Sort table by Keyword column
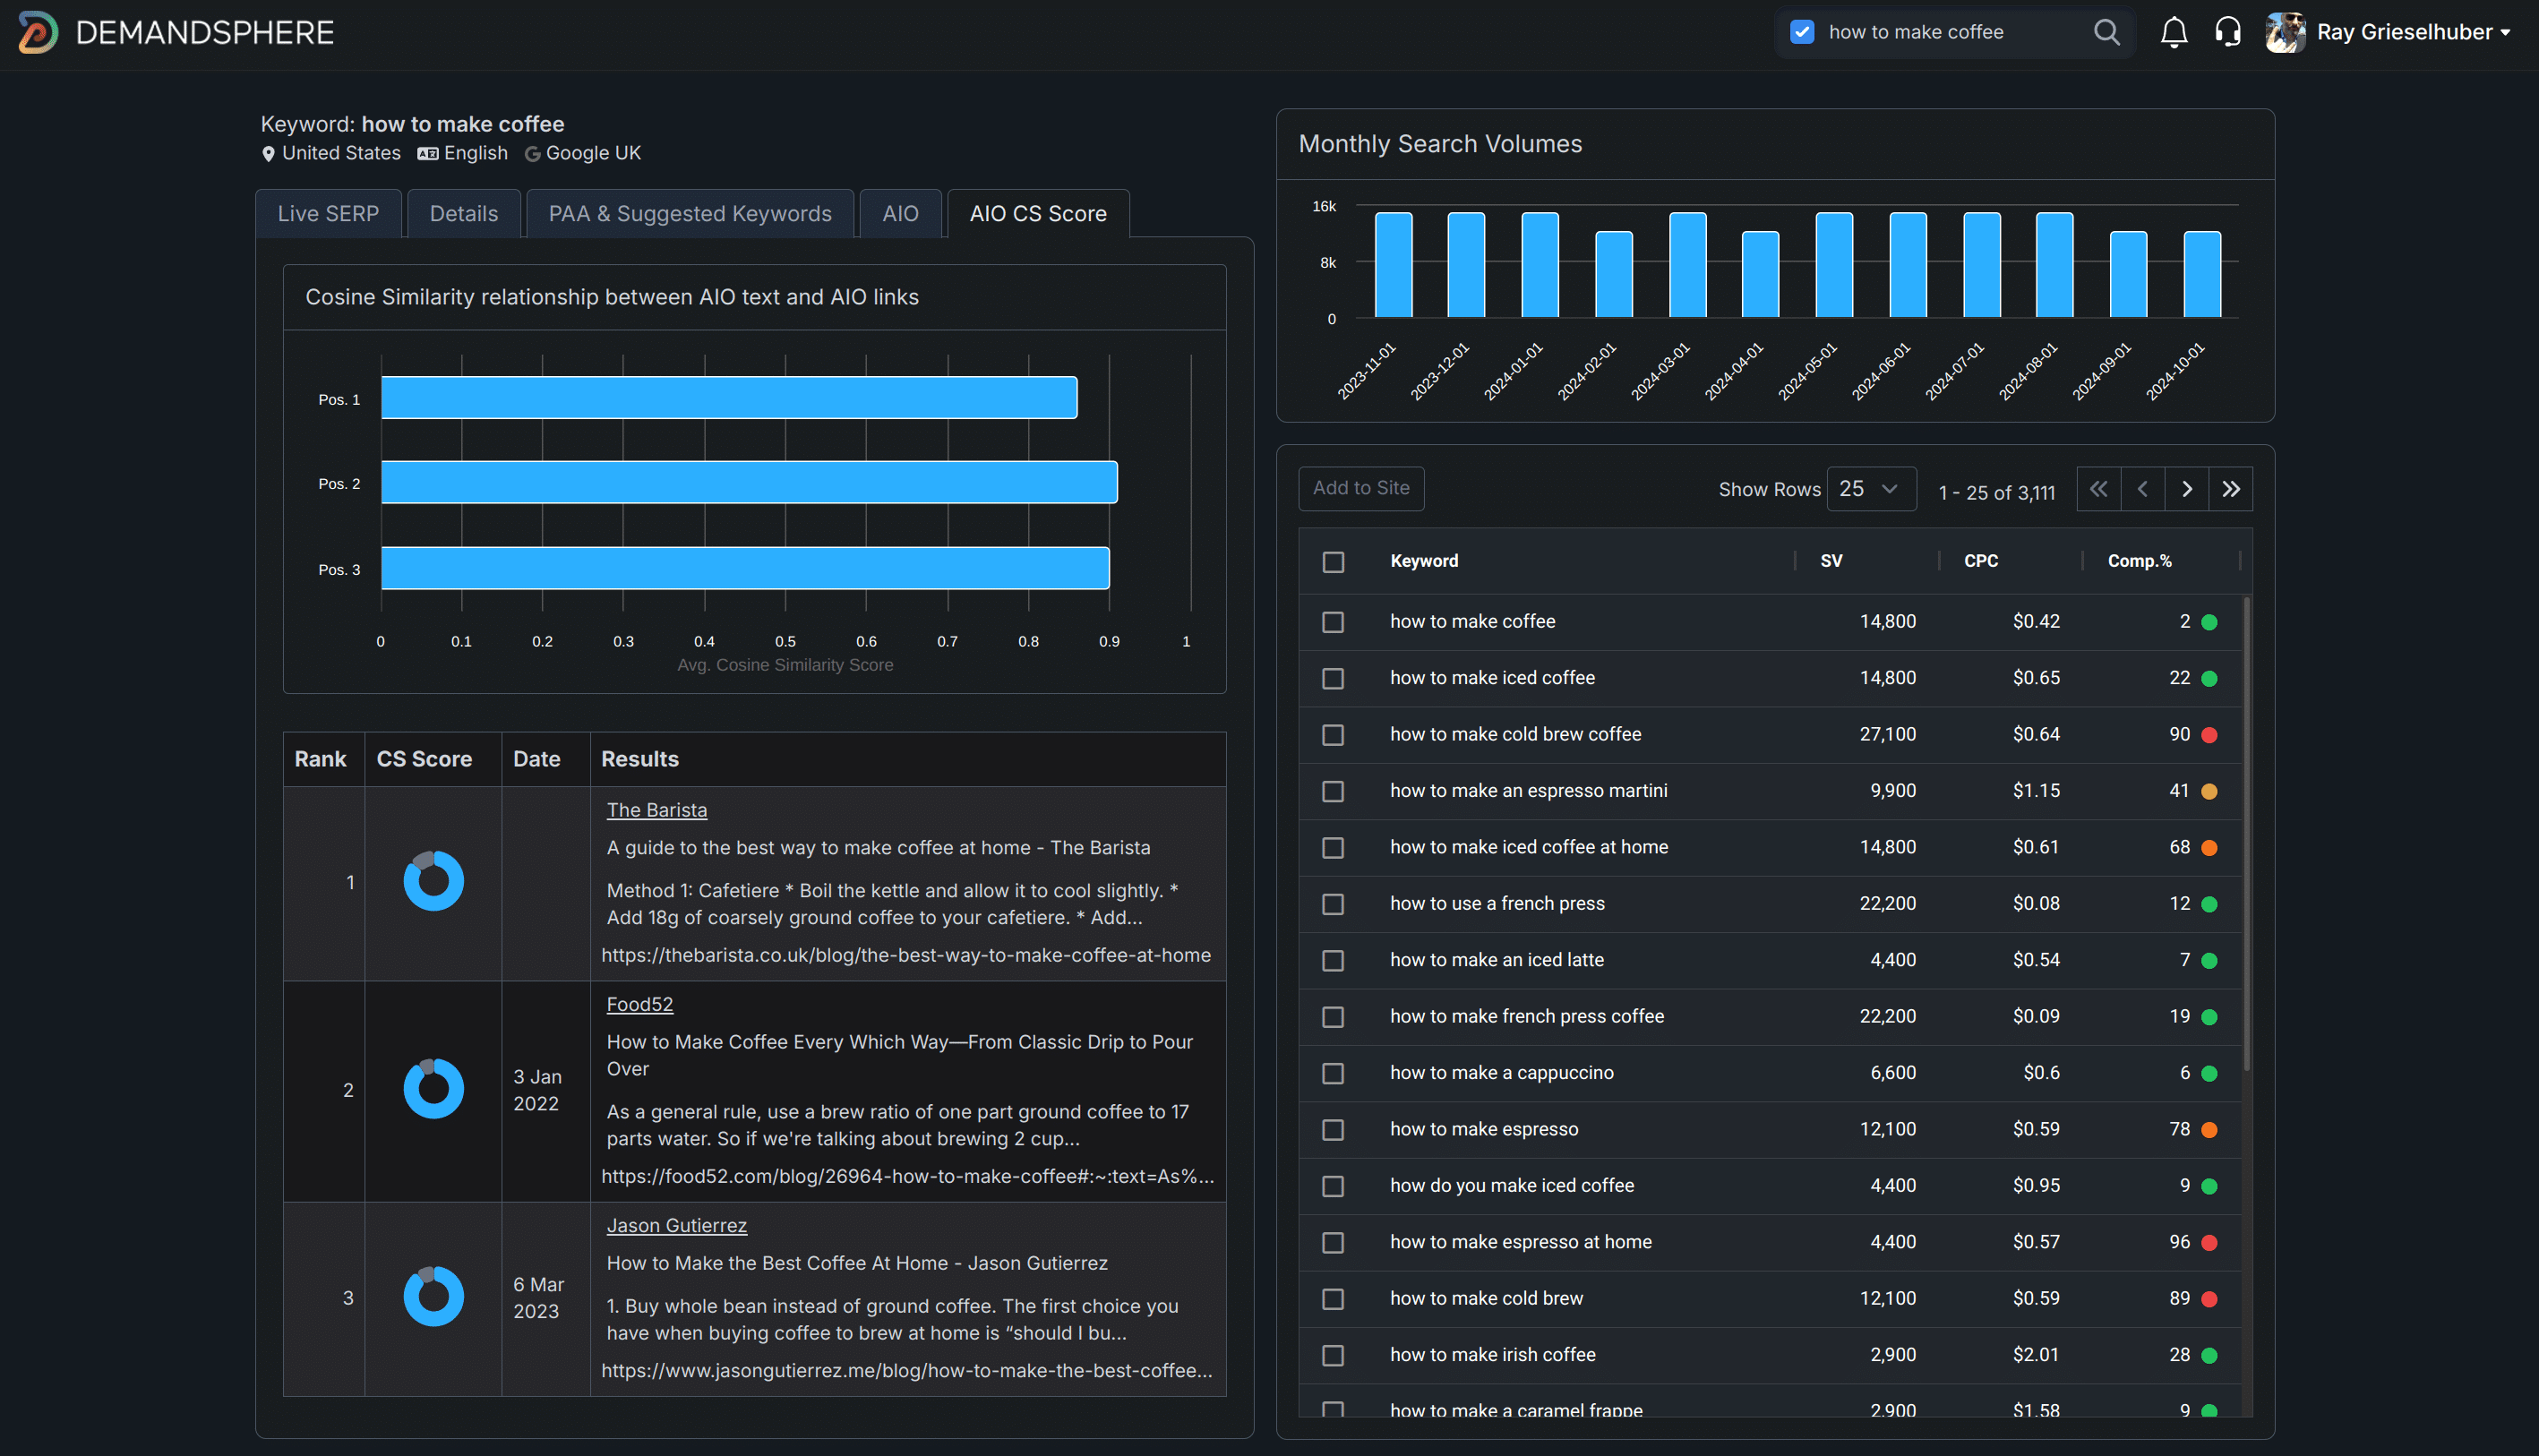The height and width of the screenshot is (1456, 2539). [x=1424, y=561]
